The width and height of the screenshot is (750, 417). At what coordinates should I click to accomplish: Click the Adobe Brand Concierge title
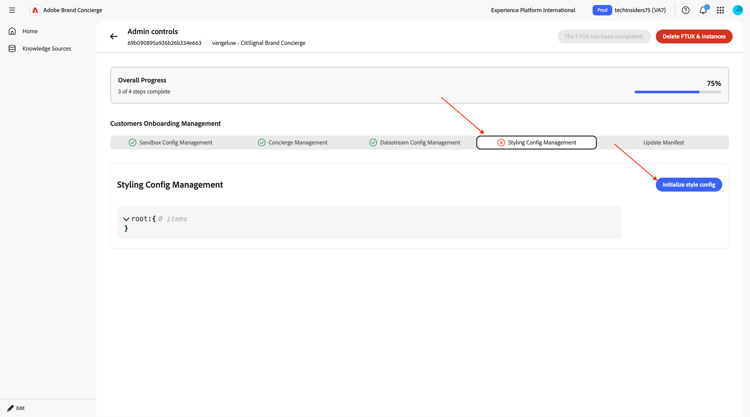click(73, 10)
